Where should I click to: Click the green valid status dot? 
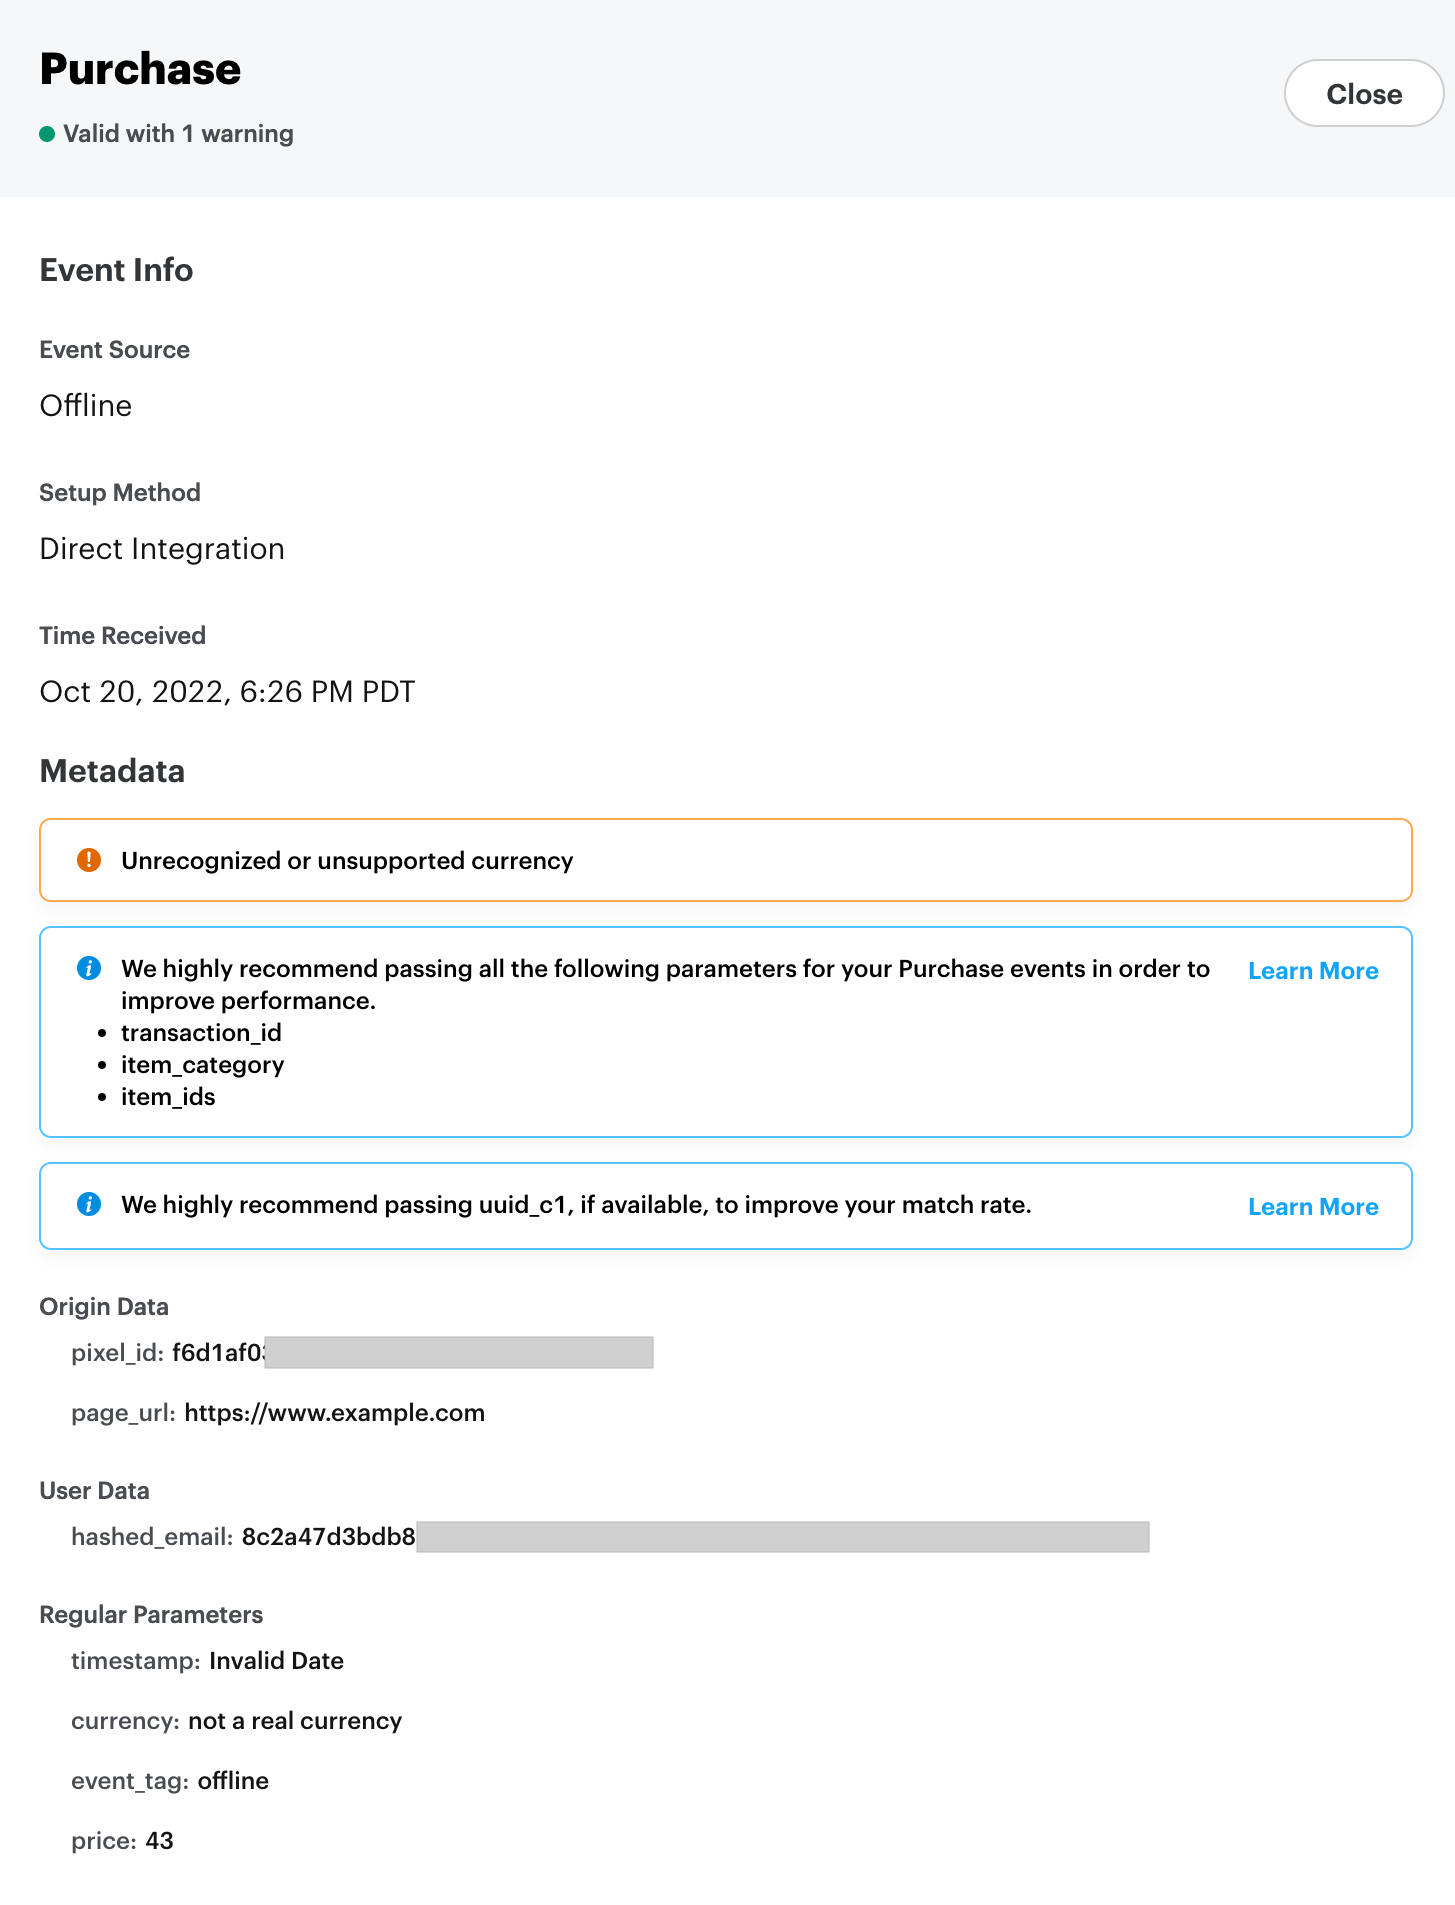[47, 134]
